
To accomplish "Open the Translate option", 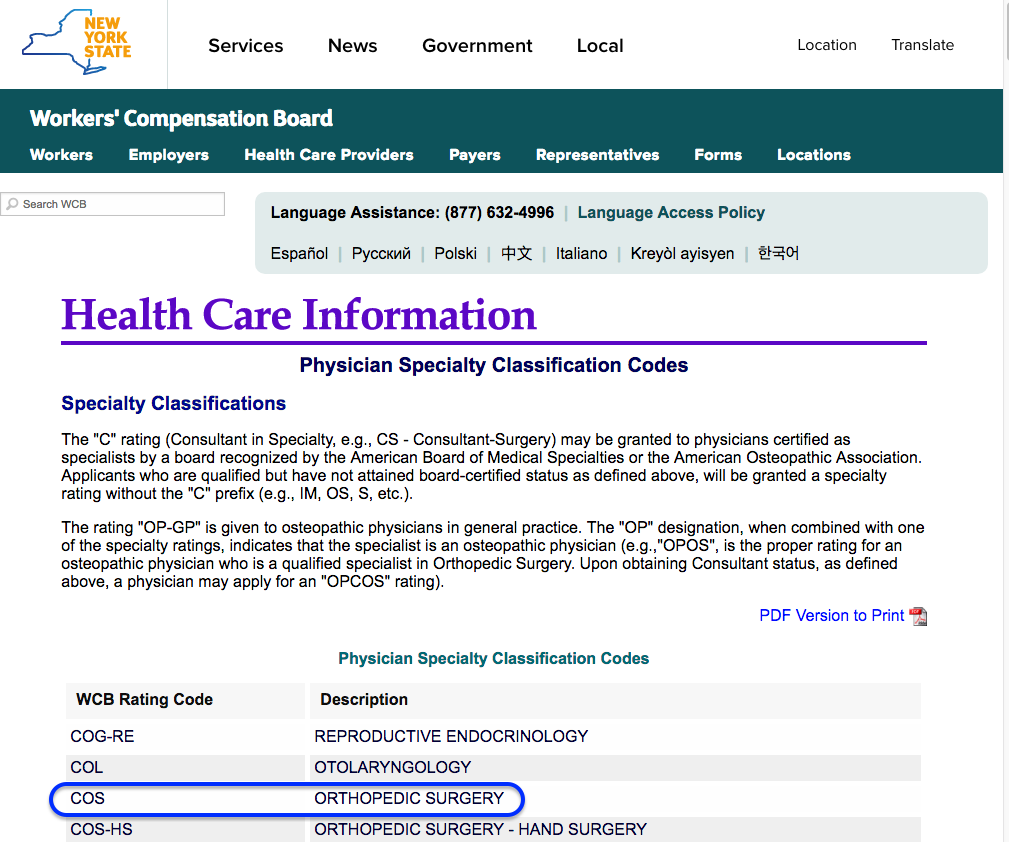I will tap(922, 45).
